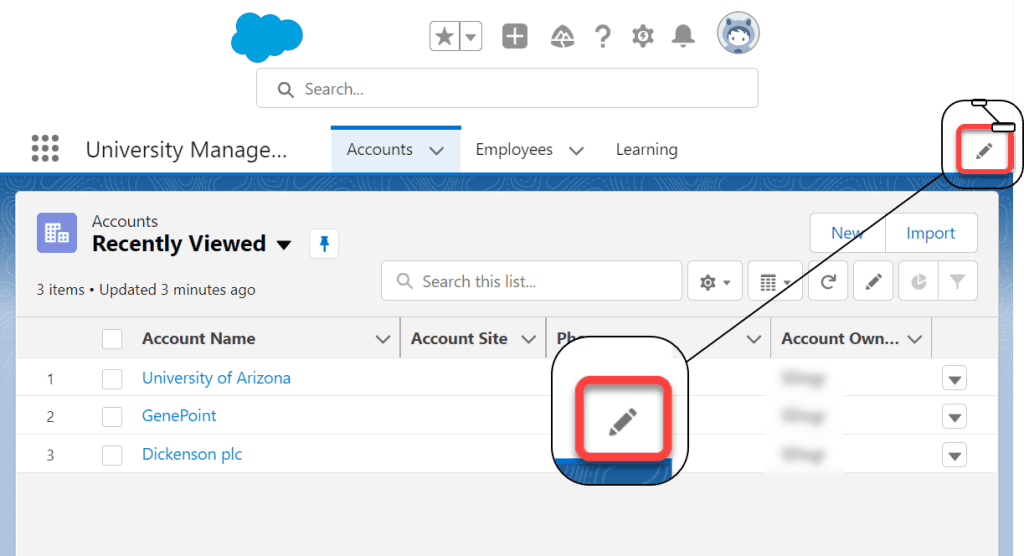Open row actions for Dickenson plc
Viewport: 1024px width, 556px height.
(x=954, y=455)
